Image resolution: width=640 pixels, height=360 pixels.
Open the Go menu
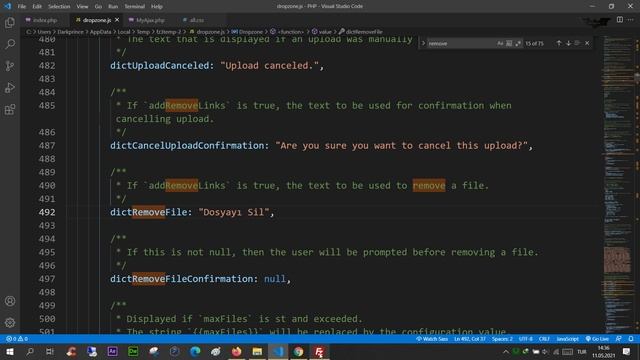98,7
